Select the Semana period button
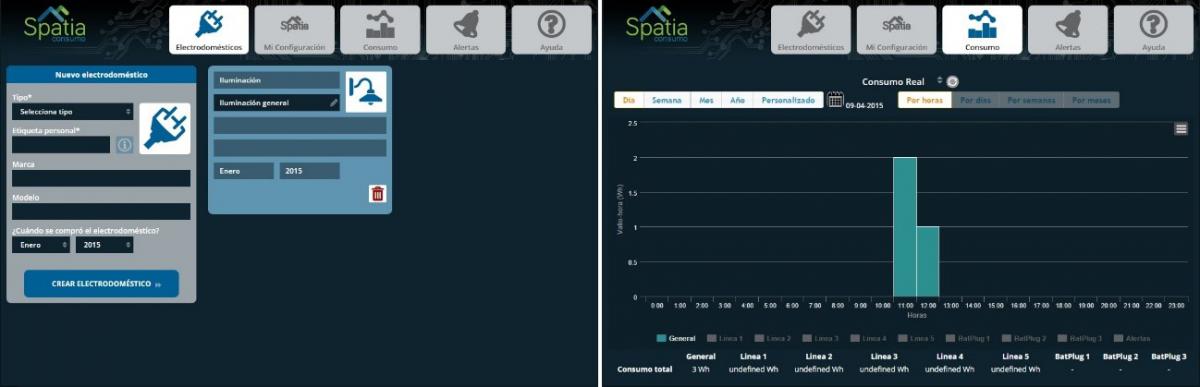 667,100
